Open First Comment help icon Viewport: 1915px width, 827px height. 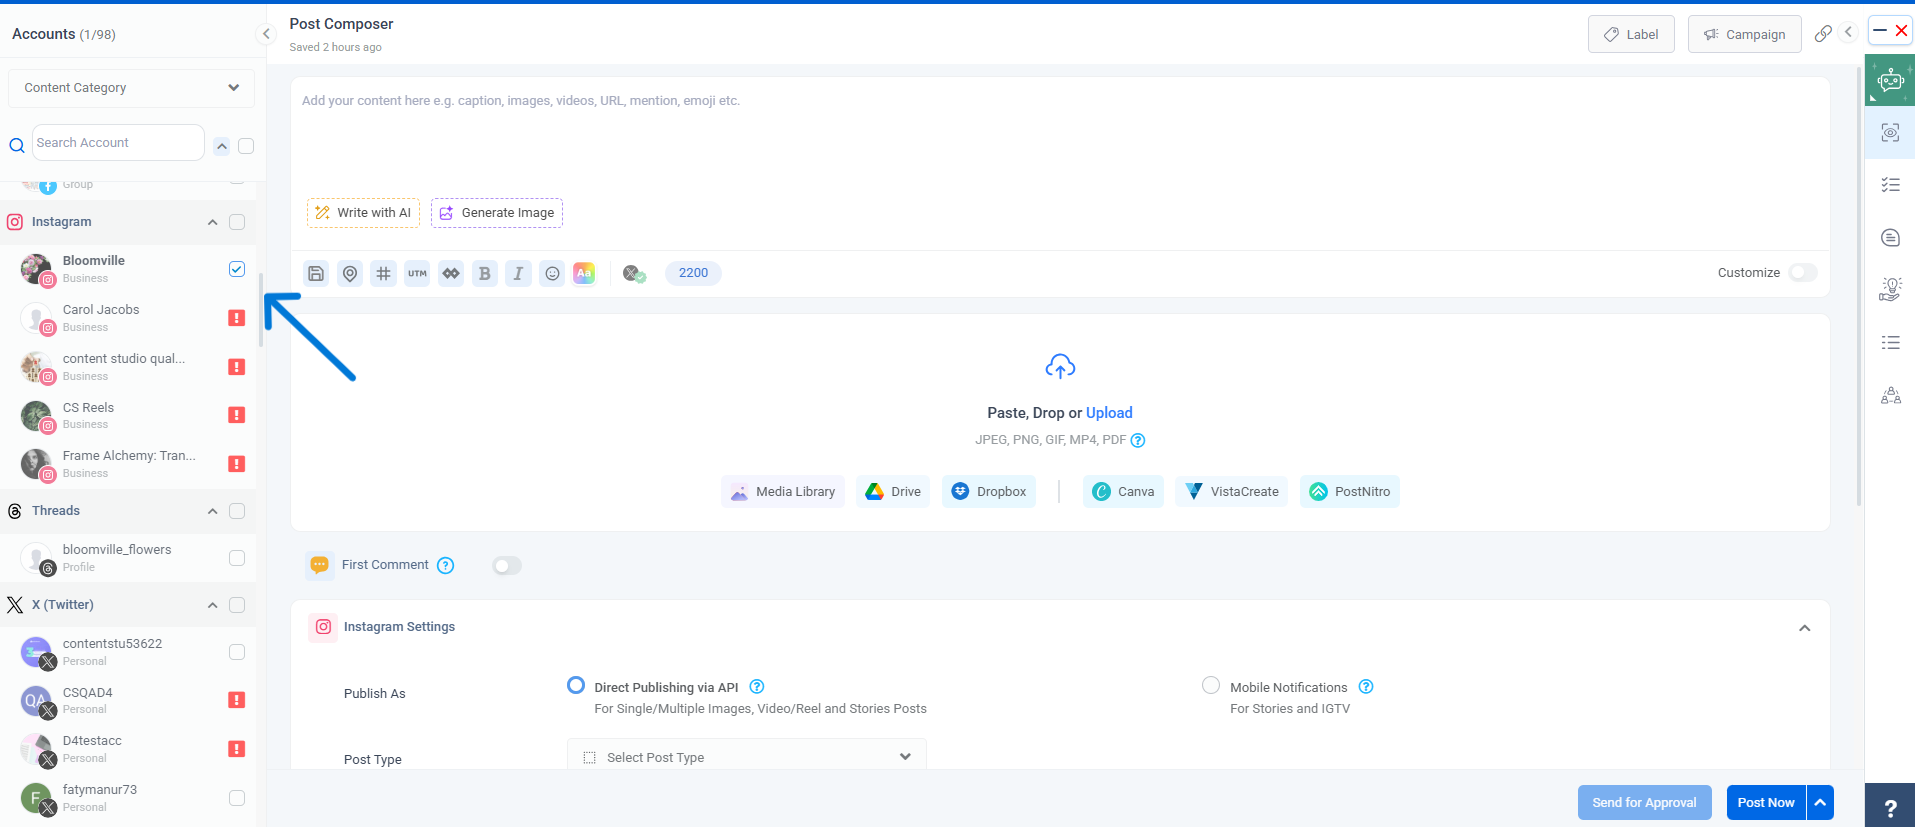click(x=446, y=565)
